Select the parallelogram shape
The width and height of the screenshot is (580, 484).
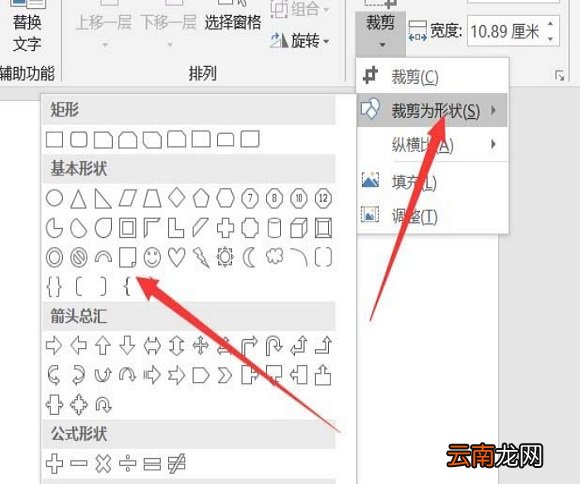coord(128,198)
